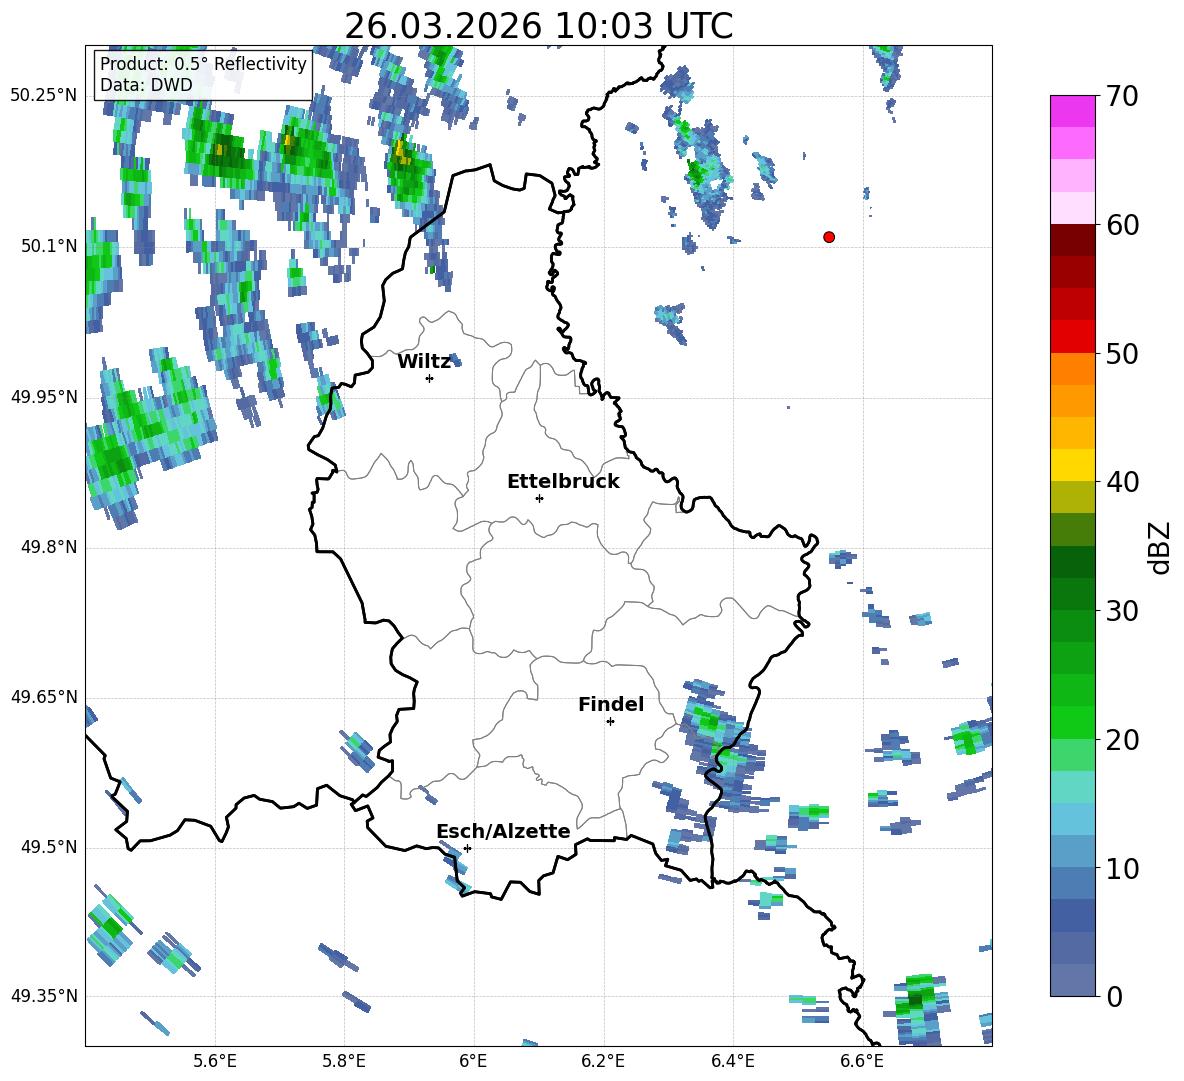
Task: Click the Esch/Alzette station cross marker
Action: [x=467, y=848]
